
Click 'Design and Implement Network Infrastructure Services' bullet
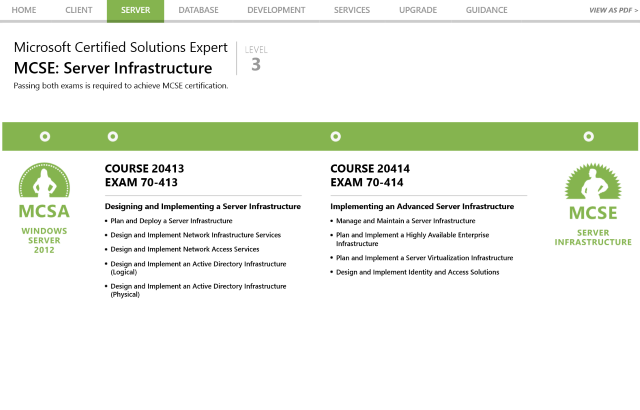tap(196, 235)
